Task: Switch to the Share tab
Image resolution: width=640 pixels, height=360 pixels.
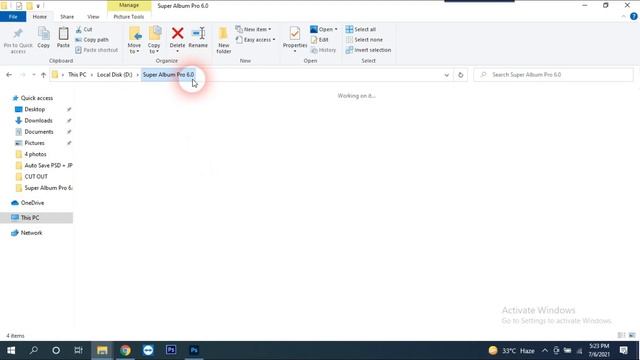Action: (67, 17)
